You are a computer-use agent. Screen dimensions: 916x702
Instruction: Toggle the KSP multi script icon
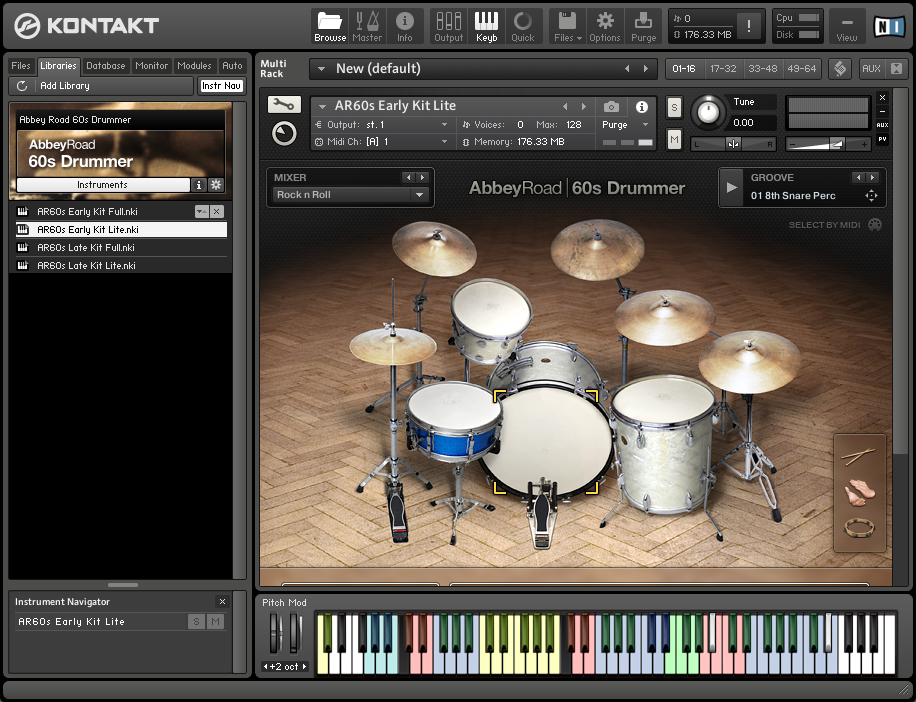click(840, 69)
